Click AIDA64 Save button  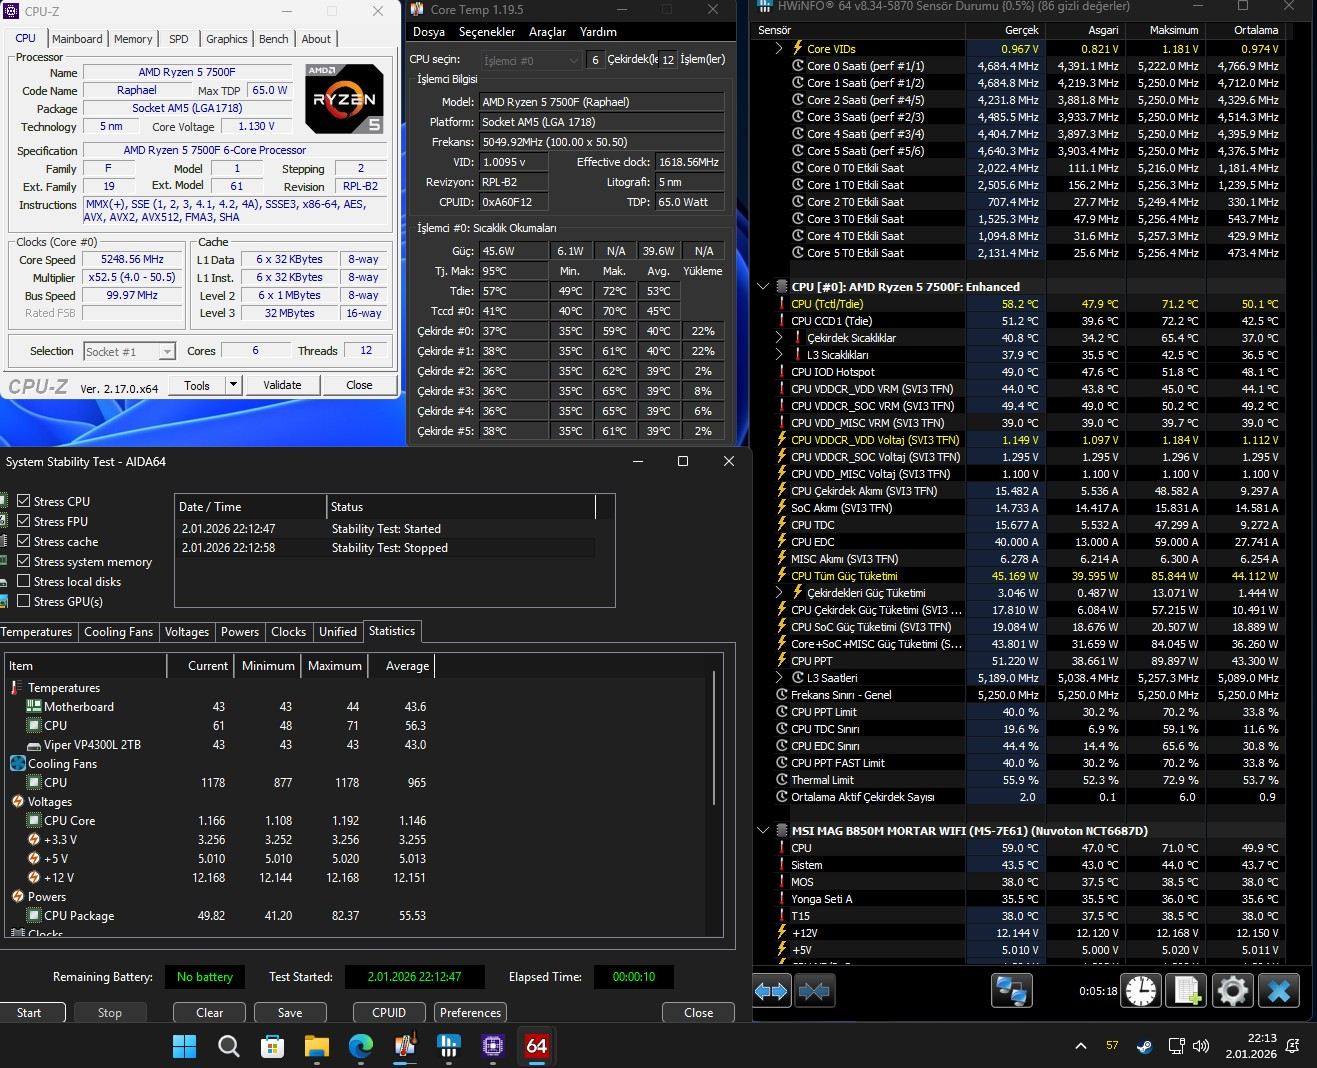pos(290,1013)
